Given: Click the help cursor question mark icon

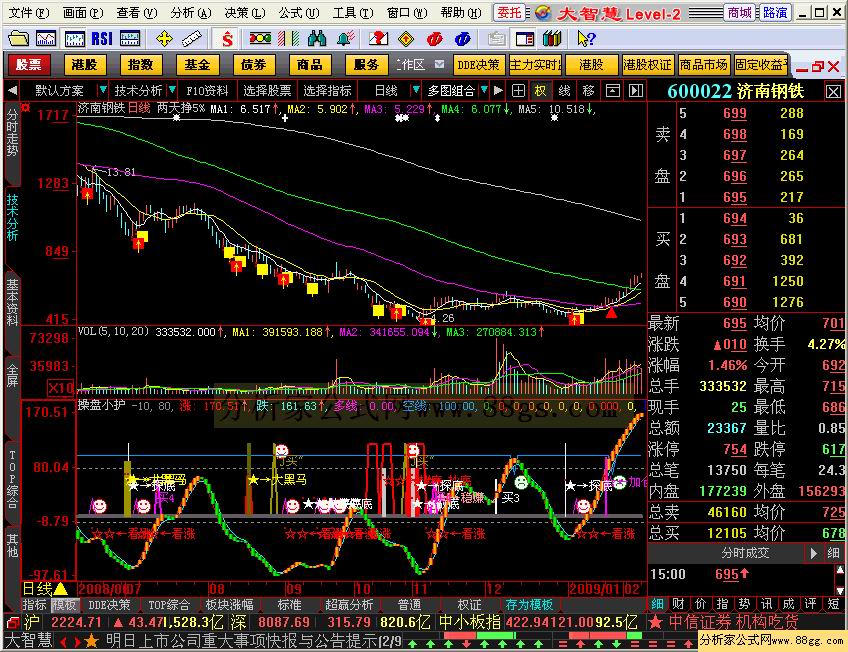Looking at the screenshot, I should pos(586,38).
